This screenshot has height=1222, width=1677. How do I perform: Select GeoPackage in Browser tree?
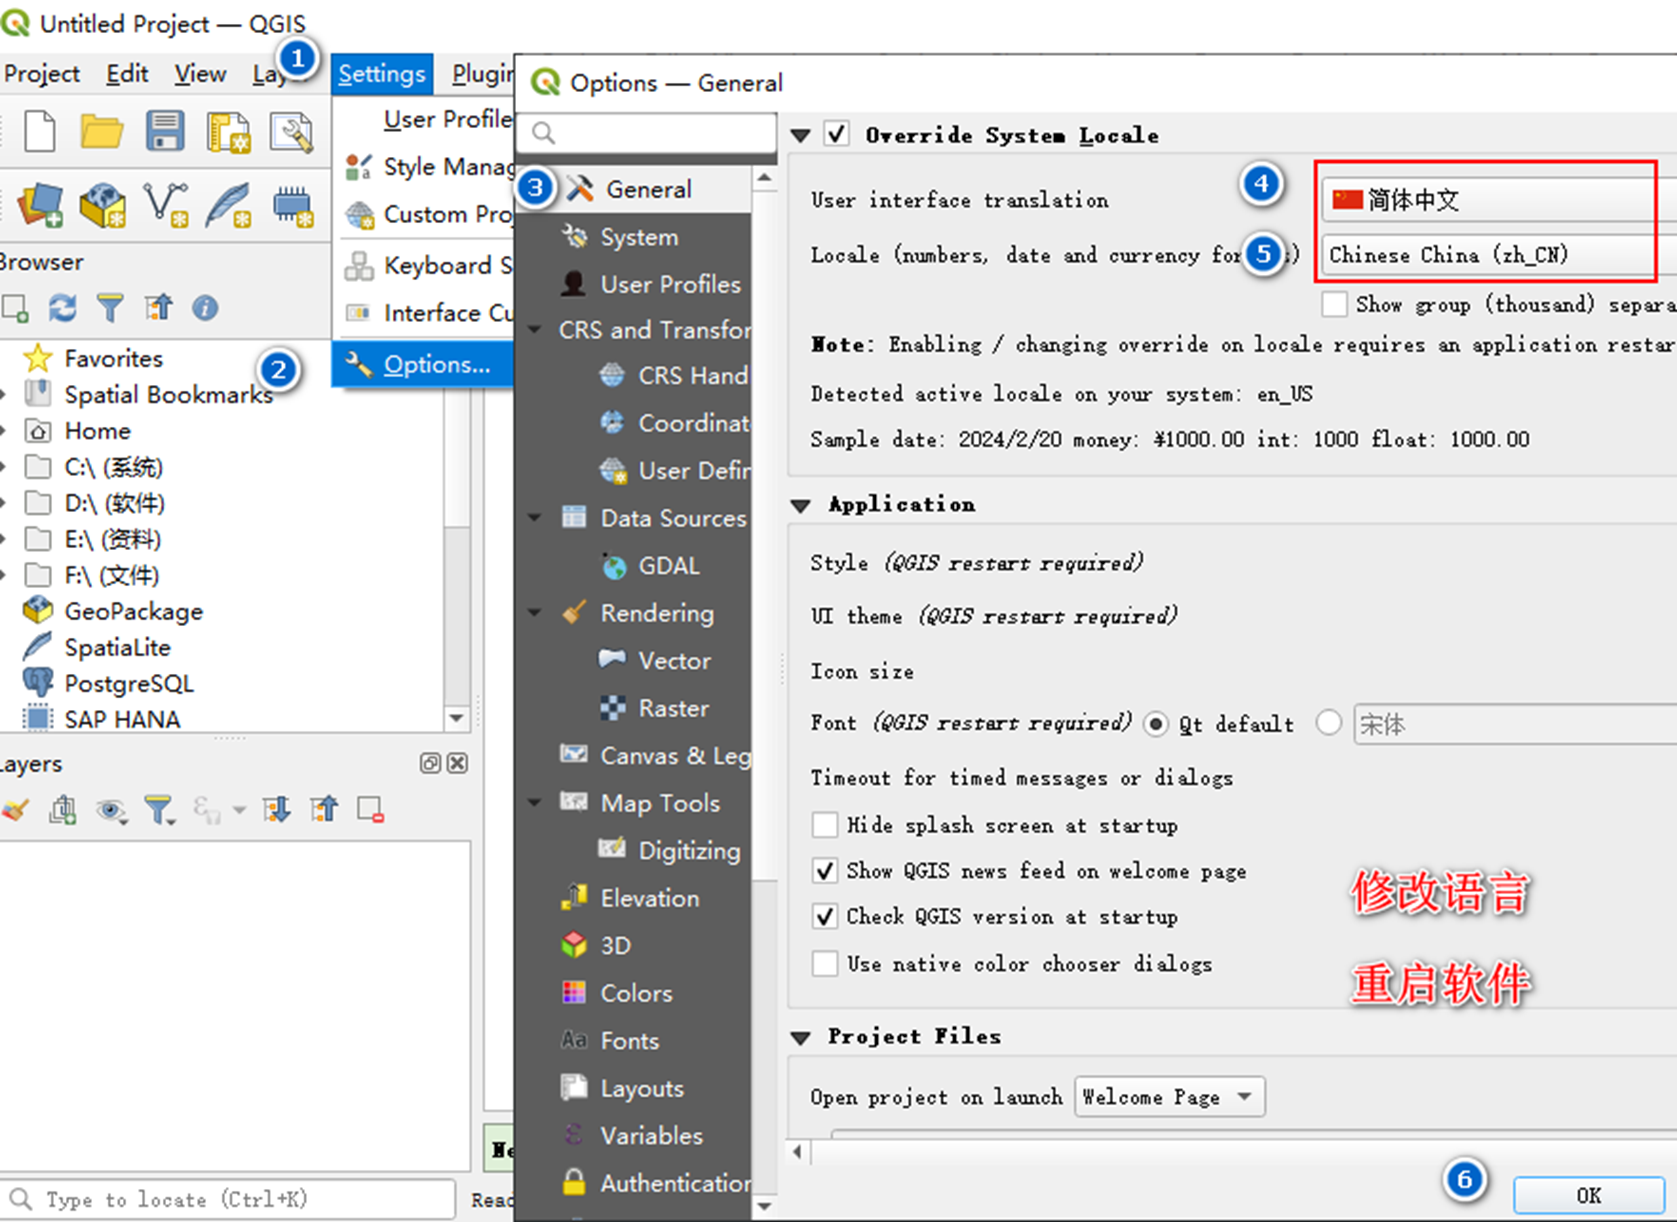(x=133, y=611)
